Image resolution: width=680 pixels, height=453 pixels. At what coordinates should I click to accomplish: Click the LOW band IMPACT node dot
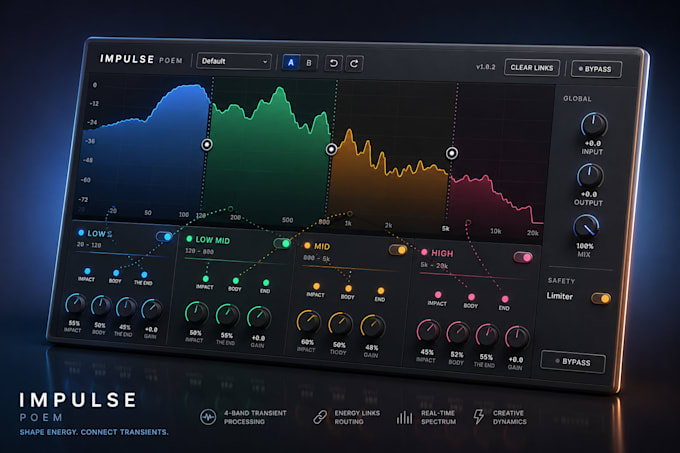[x=87, y=271]
